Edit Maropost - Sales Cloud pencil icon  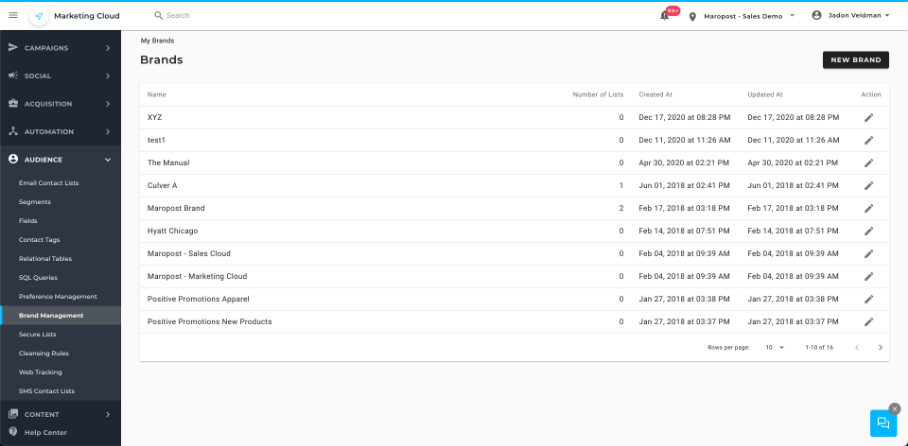[x=869, y=253]
